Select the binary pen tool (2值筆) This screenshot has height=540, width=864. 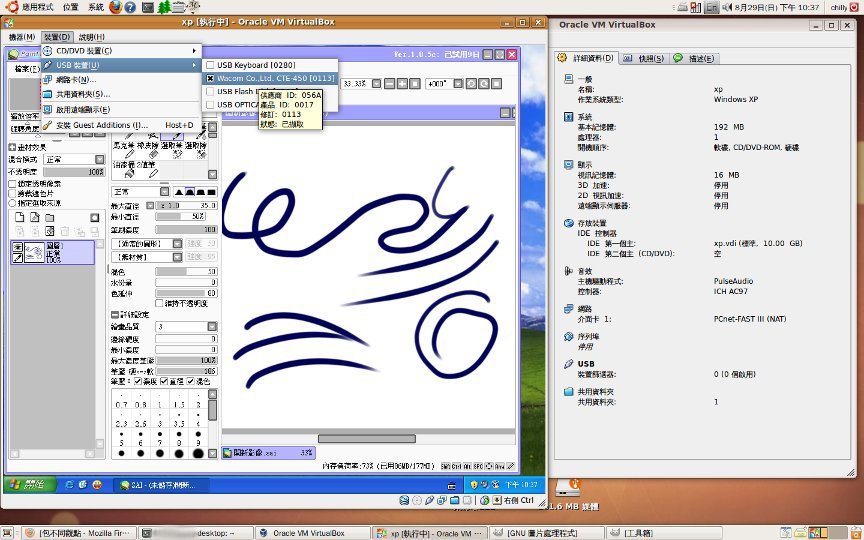pyautogui.click(x=148, y=170)
